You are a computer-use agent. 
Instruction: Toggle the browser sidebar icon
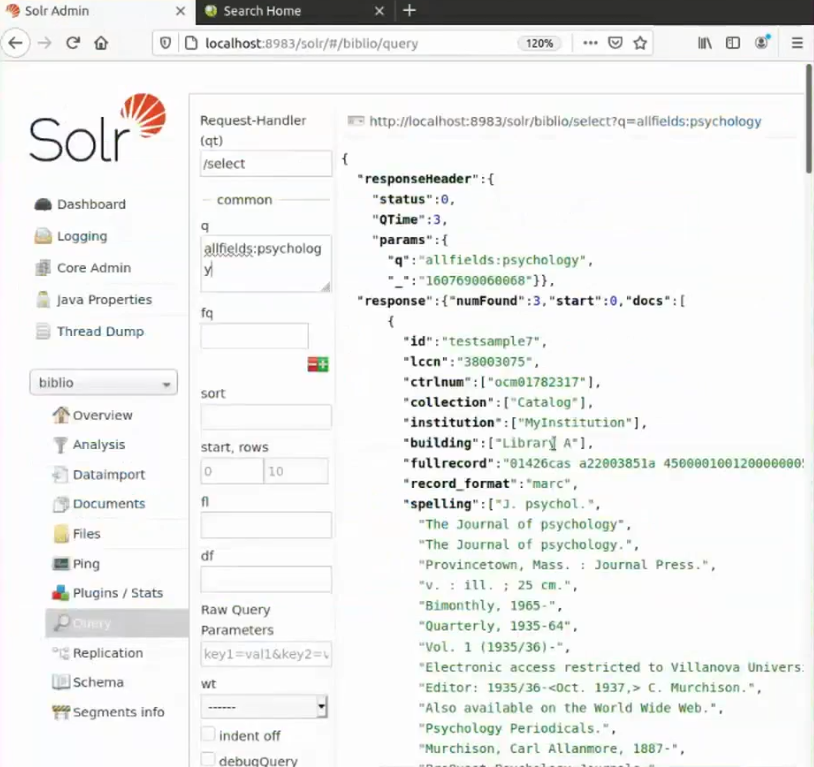[732, 43]
